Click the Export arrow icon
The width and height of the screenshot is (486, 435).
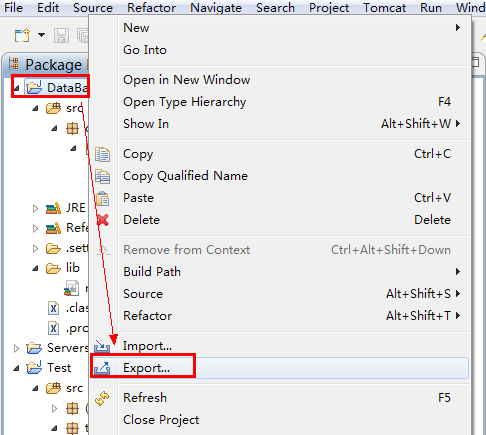[x=102, y=368]
